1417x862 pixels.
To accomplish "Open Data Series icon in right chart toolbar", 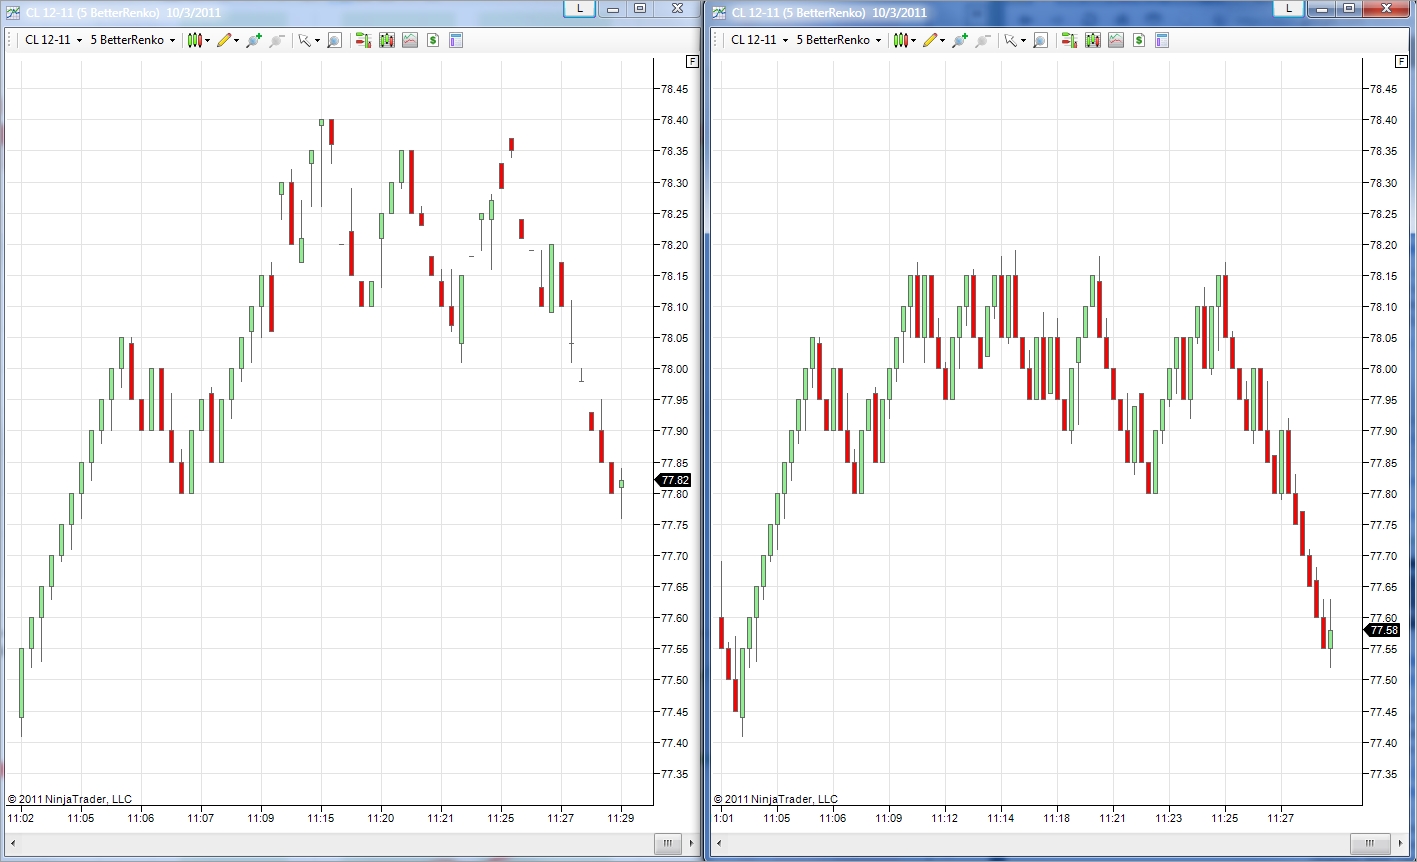I will pos(1093,40).
